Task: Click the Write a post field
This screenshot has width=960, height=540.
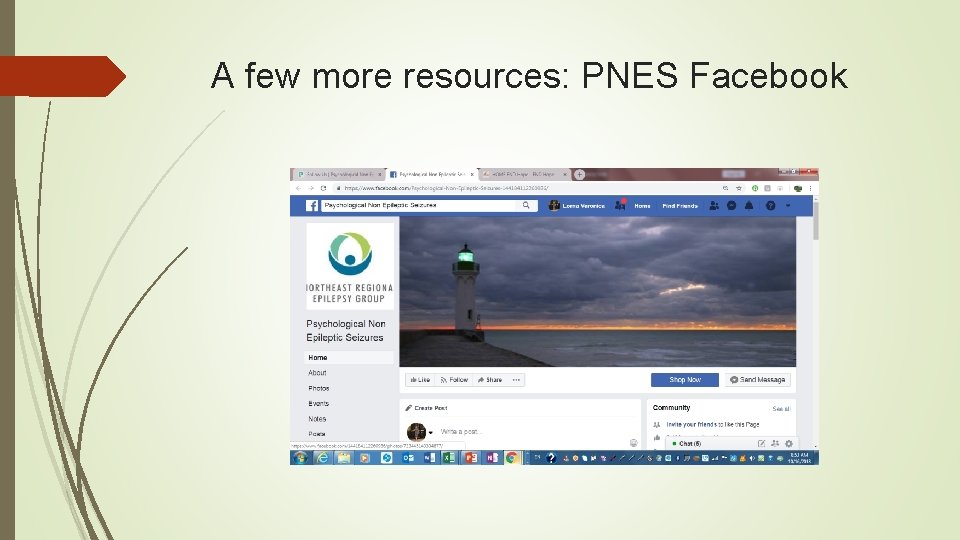Action: pyautogui.click(x=460, y=432)
